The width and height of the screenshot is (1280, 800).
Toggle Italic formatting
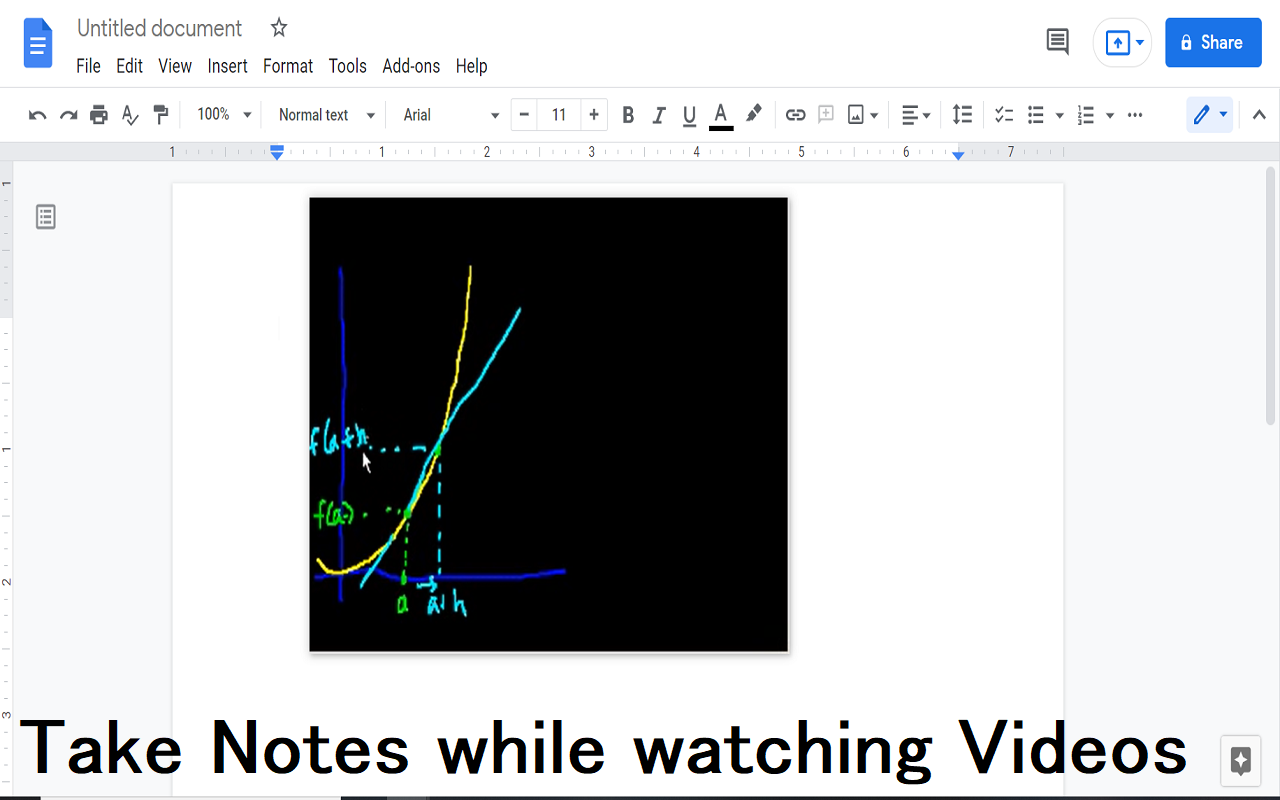658,115
